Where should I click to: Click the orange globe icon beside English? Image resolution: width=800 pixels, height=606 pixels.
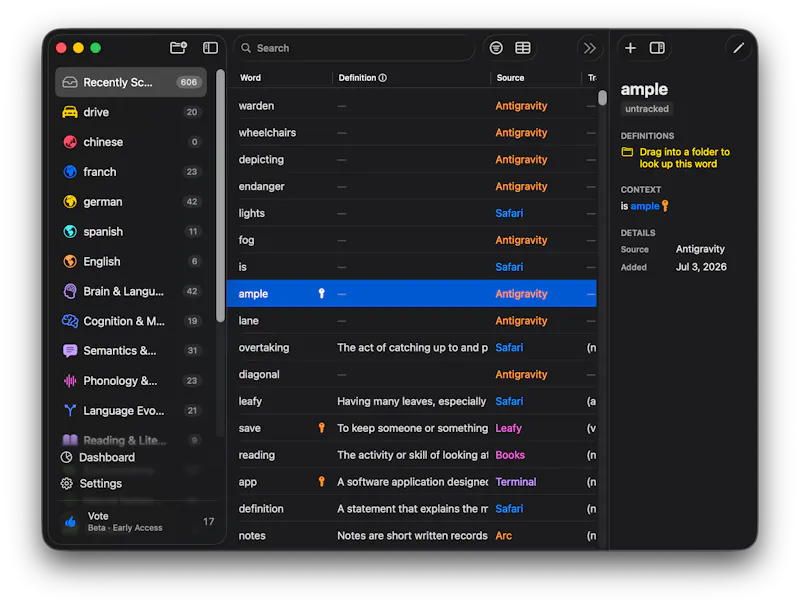[x=70, y=261]
